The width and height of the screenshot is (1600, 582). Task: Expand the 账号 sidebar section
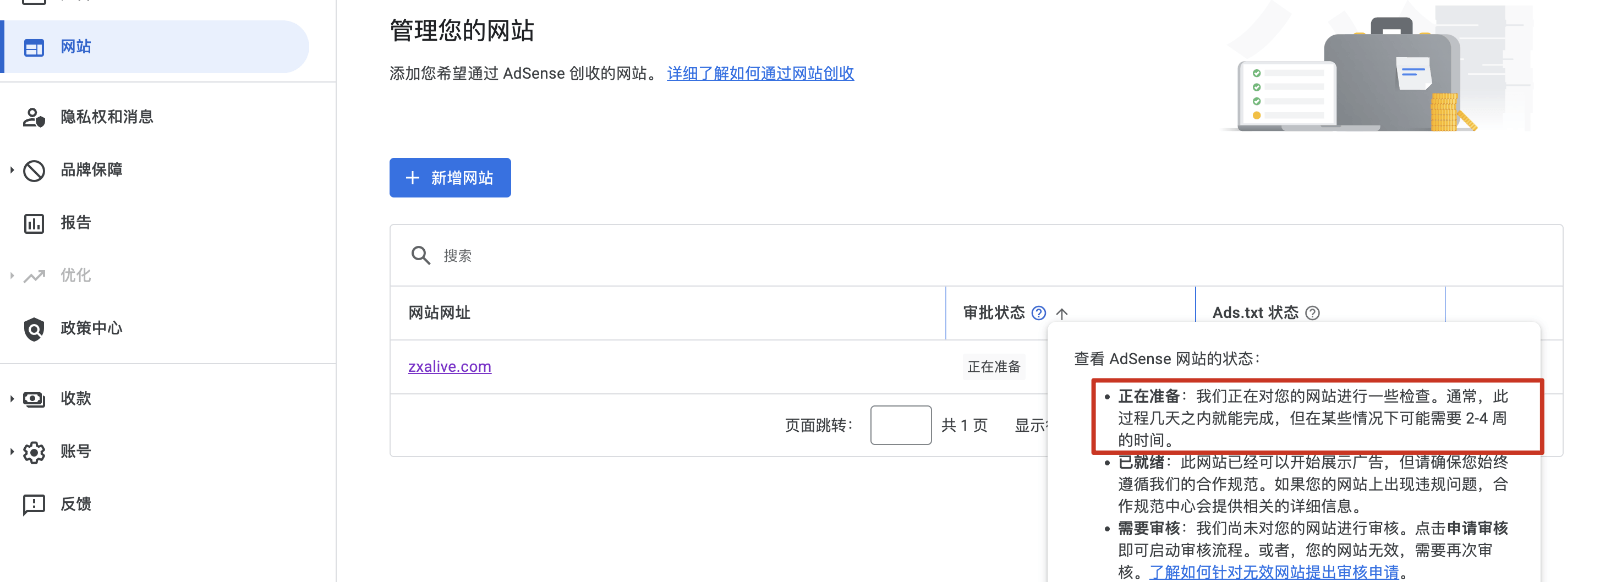[11, 451]
